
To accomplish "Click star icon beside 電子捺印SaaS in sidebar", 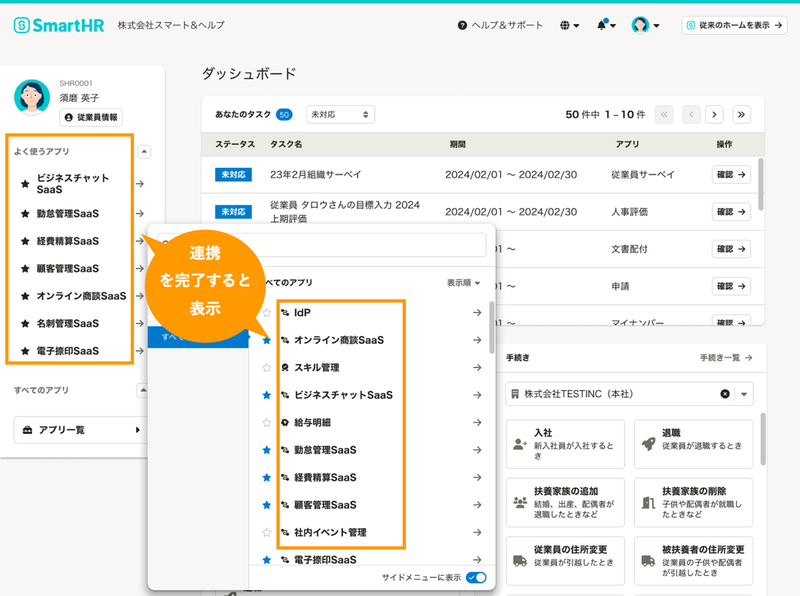I will pyautogui.click(x=25, y=351).
